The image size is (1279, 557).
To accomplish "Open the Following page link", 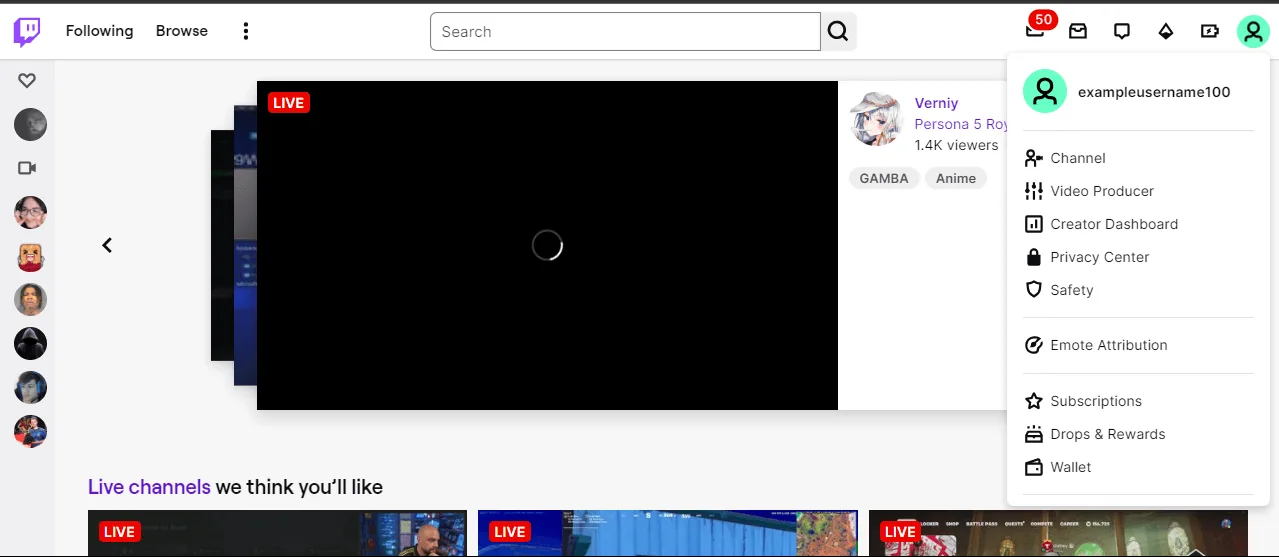I will pyautogui.click(x=99, y=31).
